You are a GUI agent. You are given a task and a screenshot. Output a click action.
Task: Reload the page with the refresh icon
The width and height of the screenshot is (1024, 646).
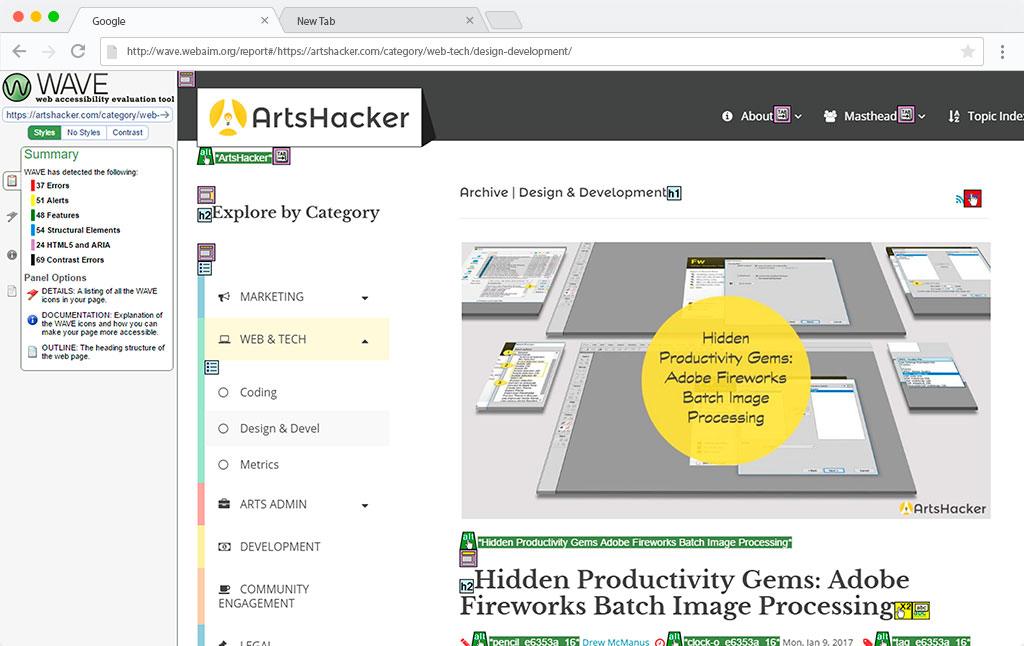[78, 51]
